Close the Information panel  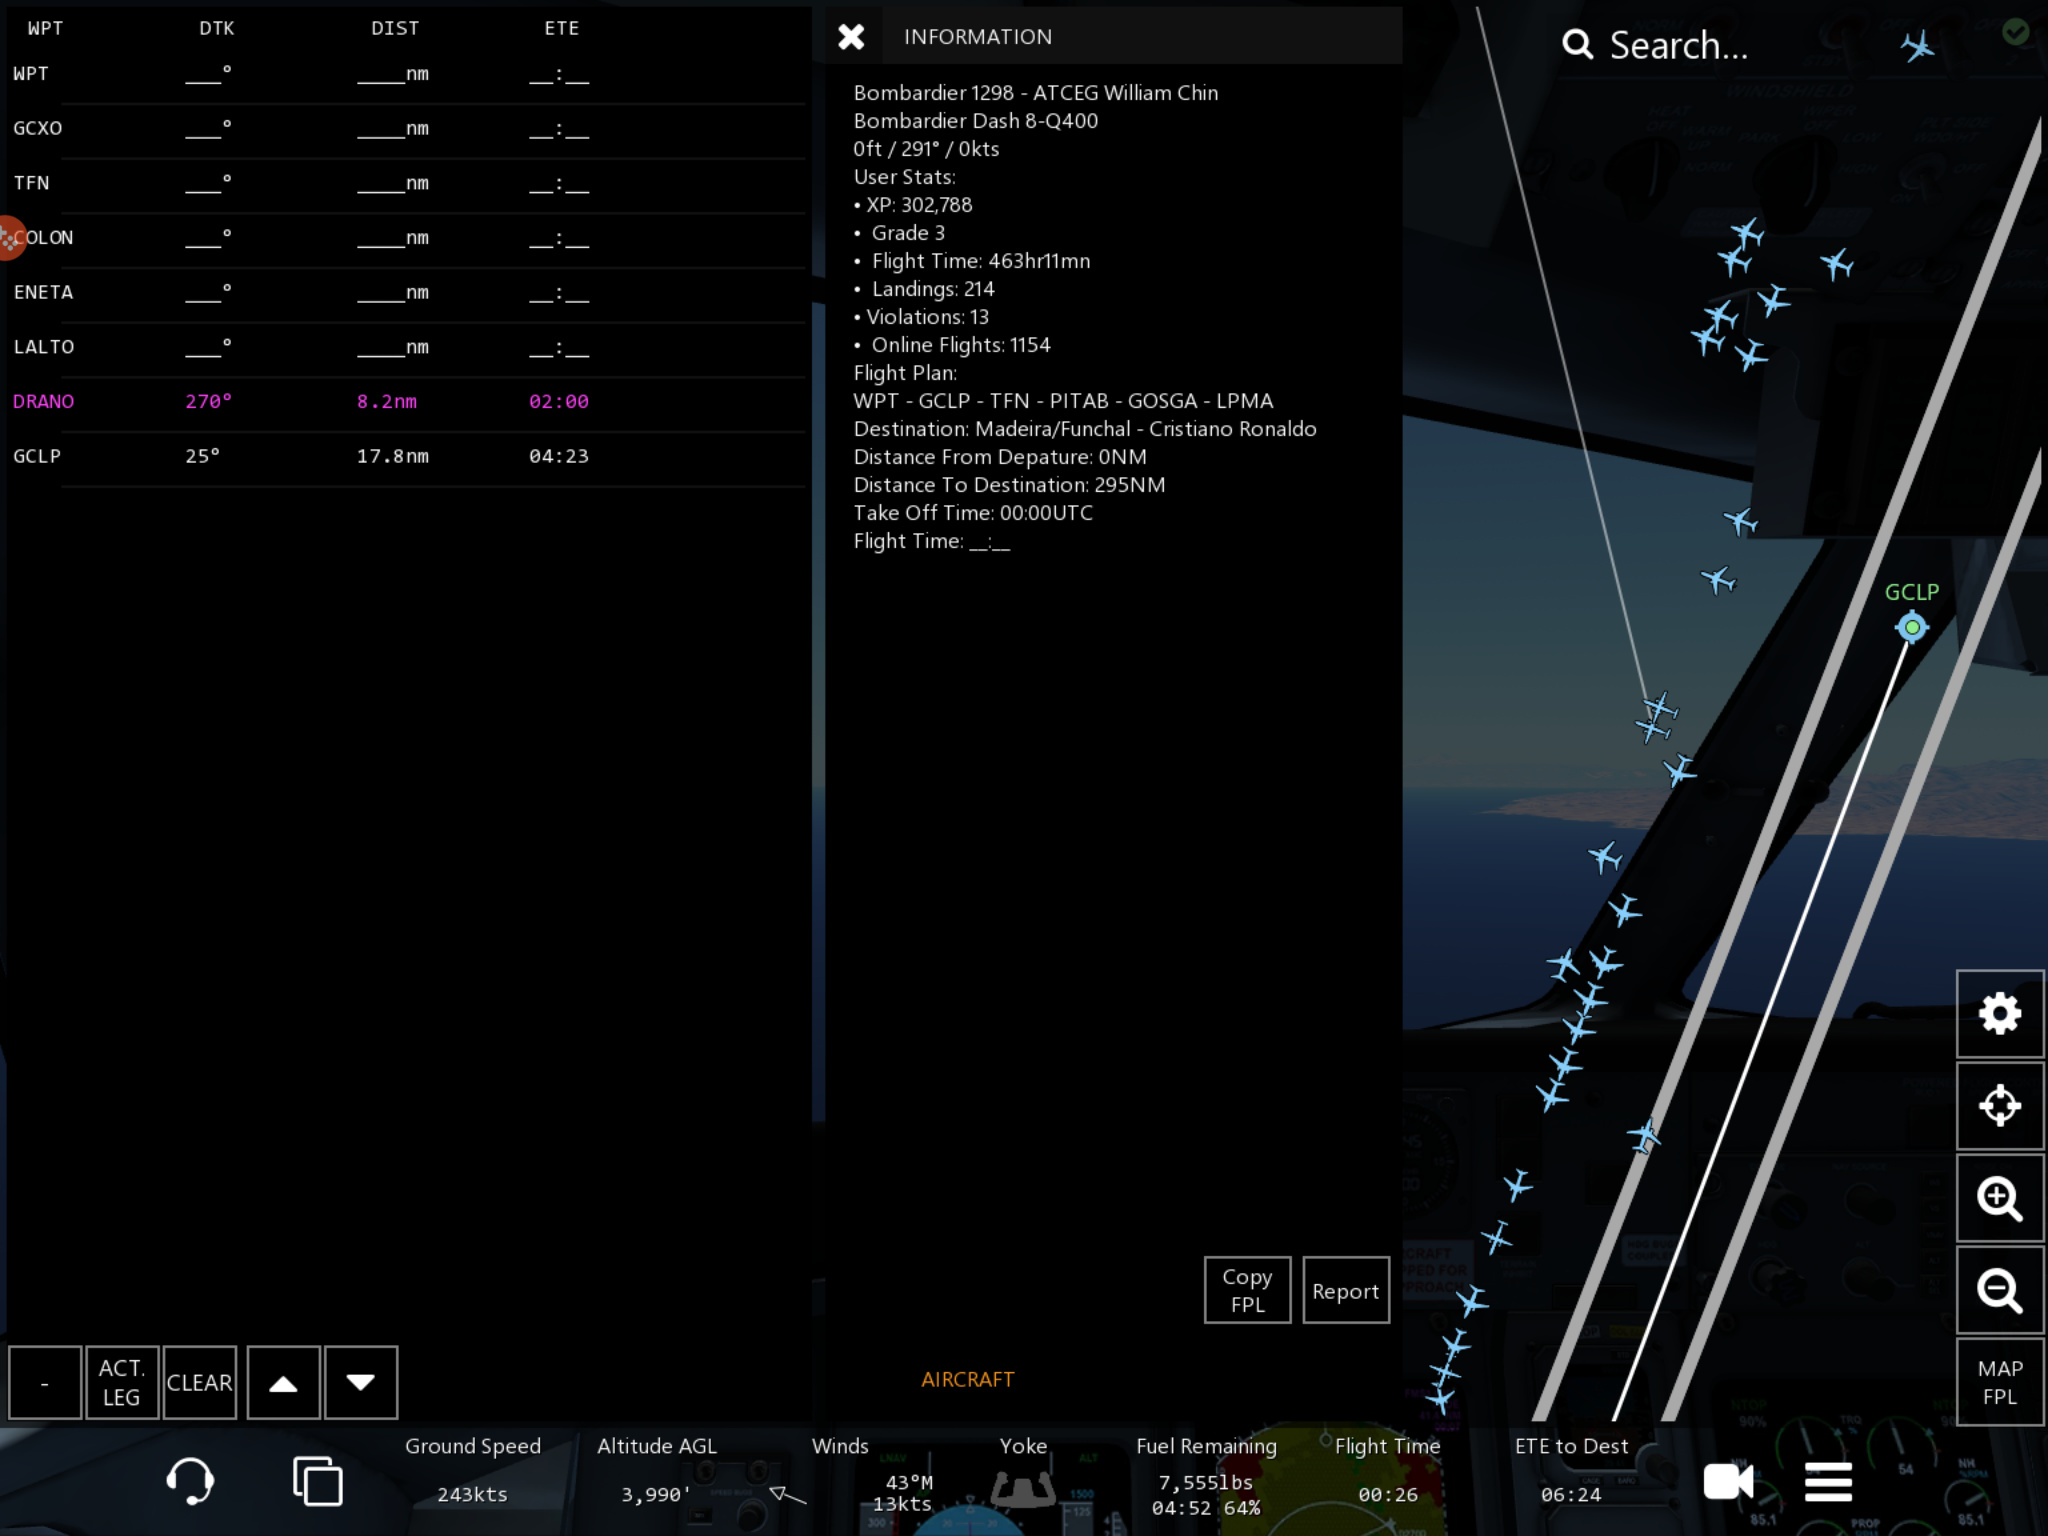851,37
